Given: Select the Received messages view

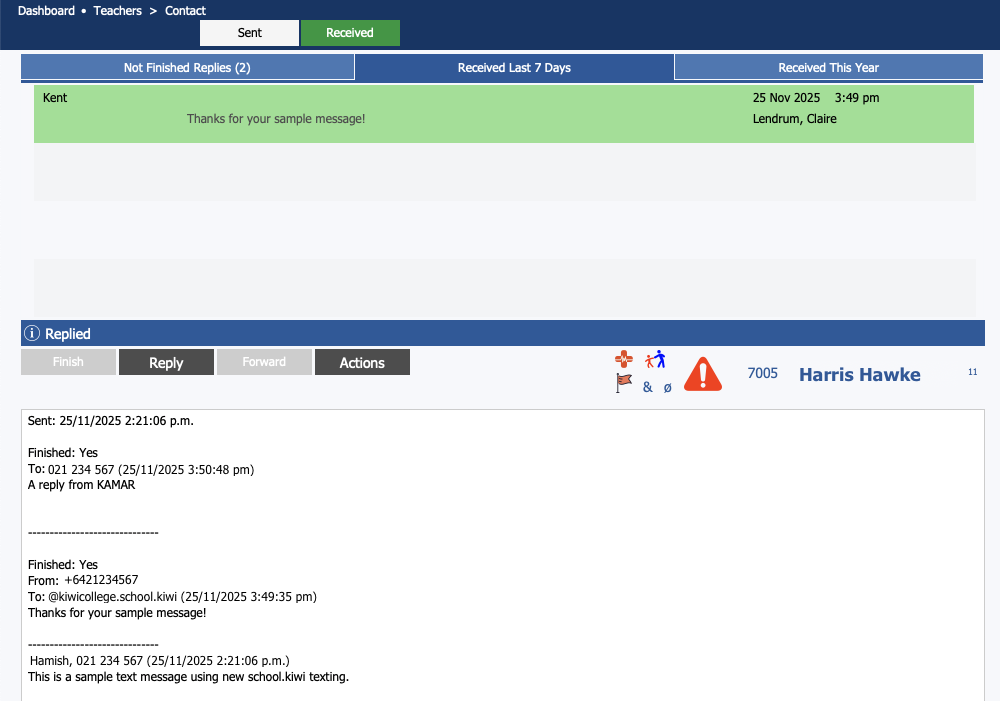Looking at the screenshot, I should [x=350, y=33].
